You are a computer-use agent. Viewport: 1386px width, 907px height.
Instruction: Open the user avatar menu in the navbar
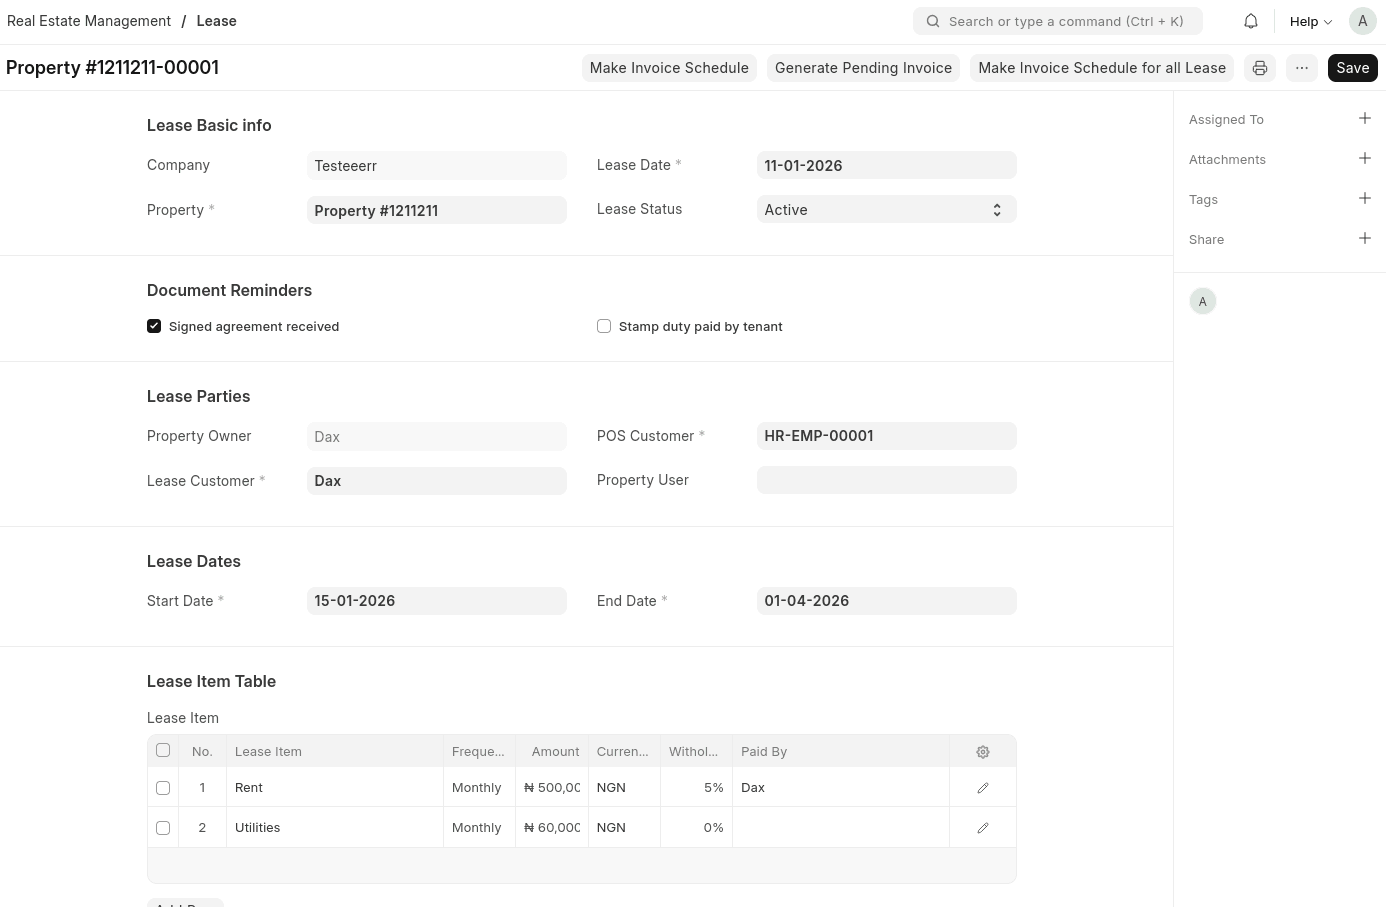point(1362,21)
